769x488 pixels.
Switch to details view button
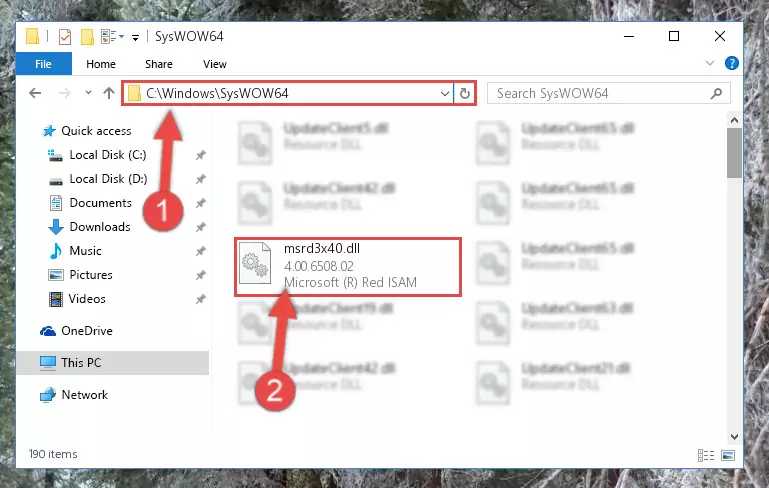pos(706,455)
